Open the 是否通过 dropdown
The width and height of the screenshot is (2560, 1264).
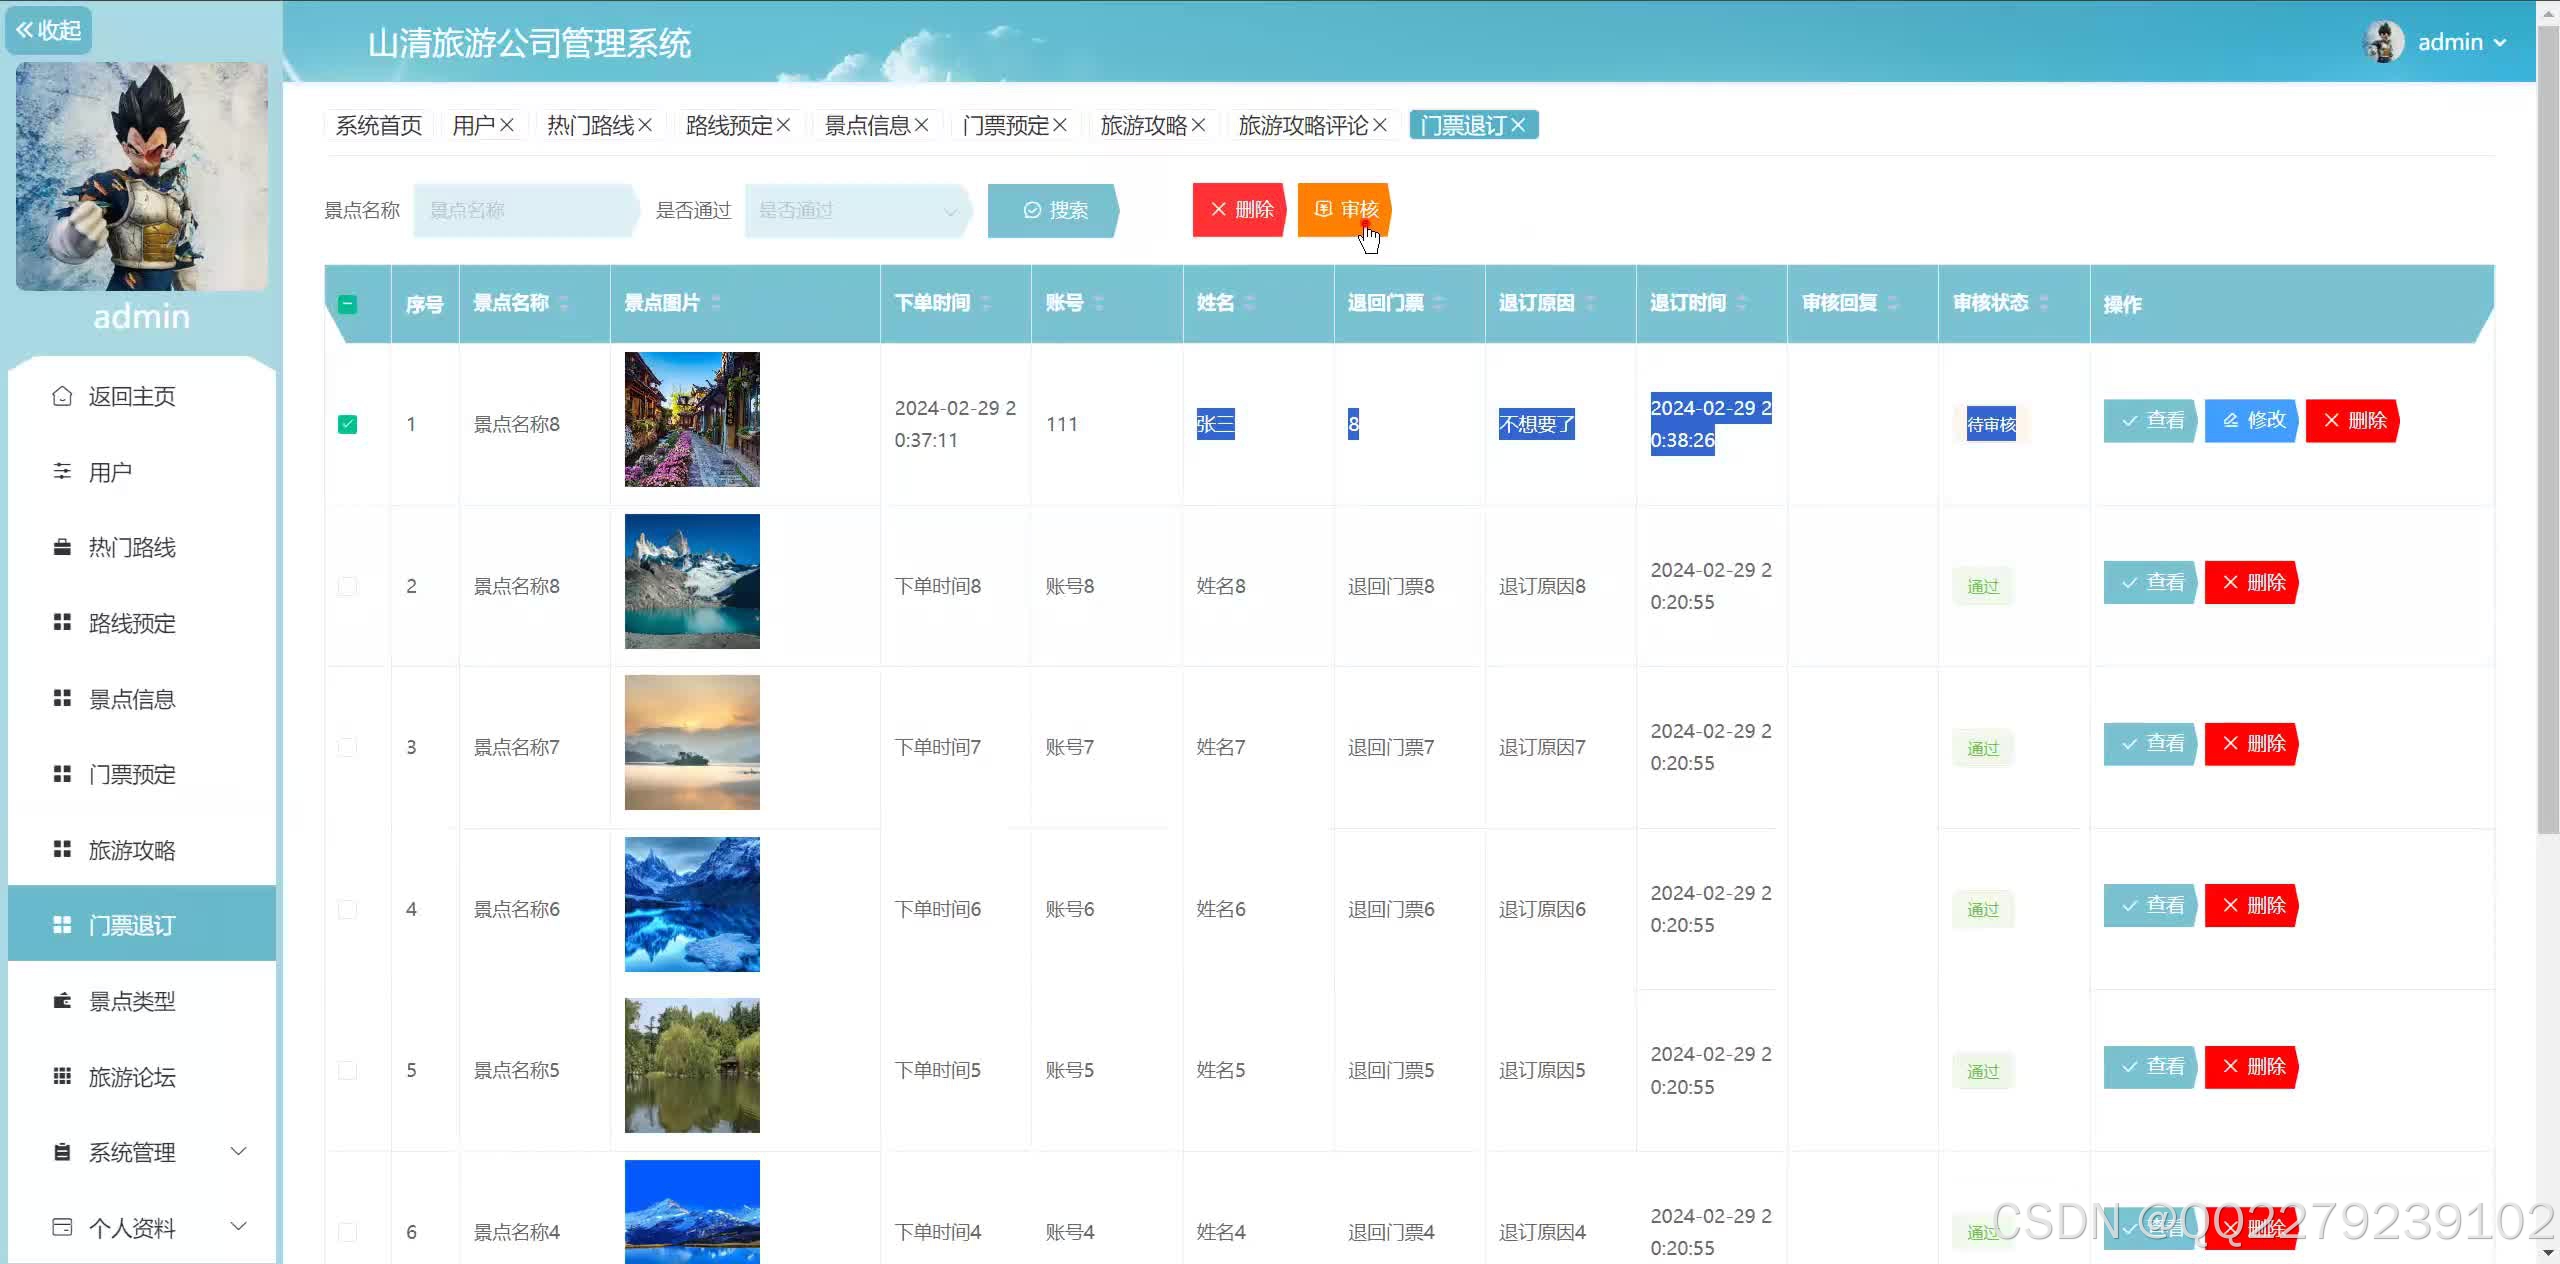click(x=857, y=210)
